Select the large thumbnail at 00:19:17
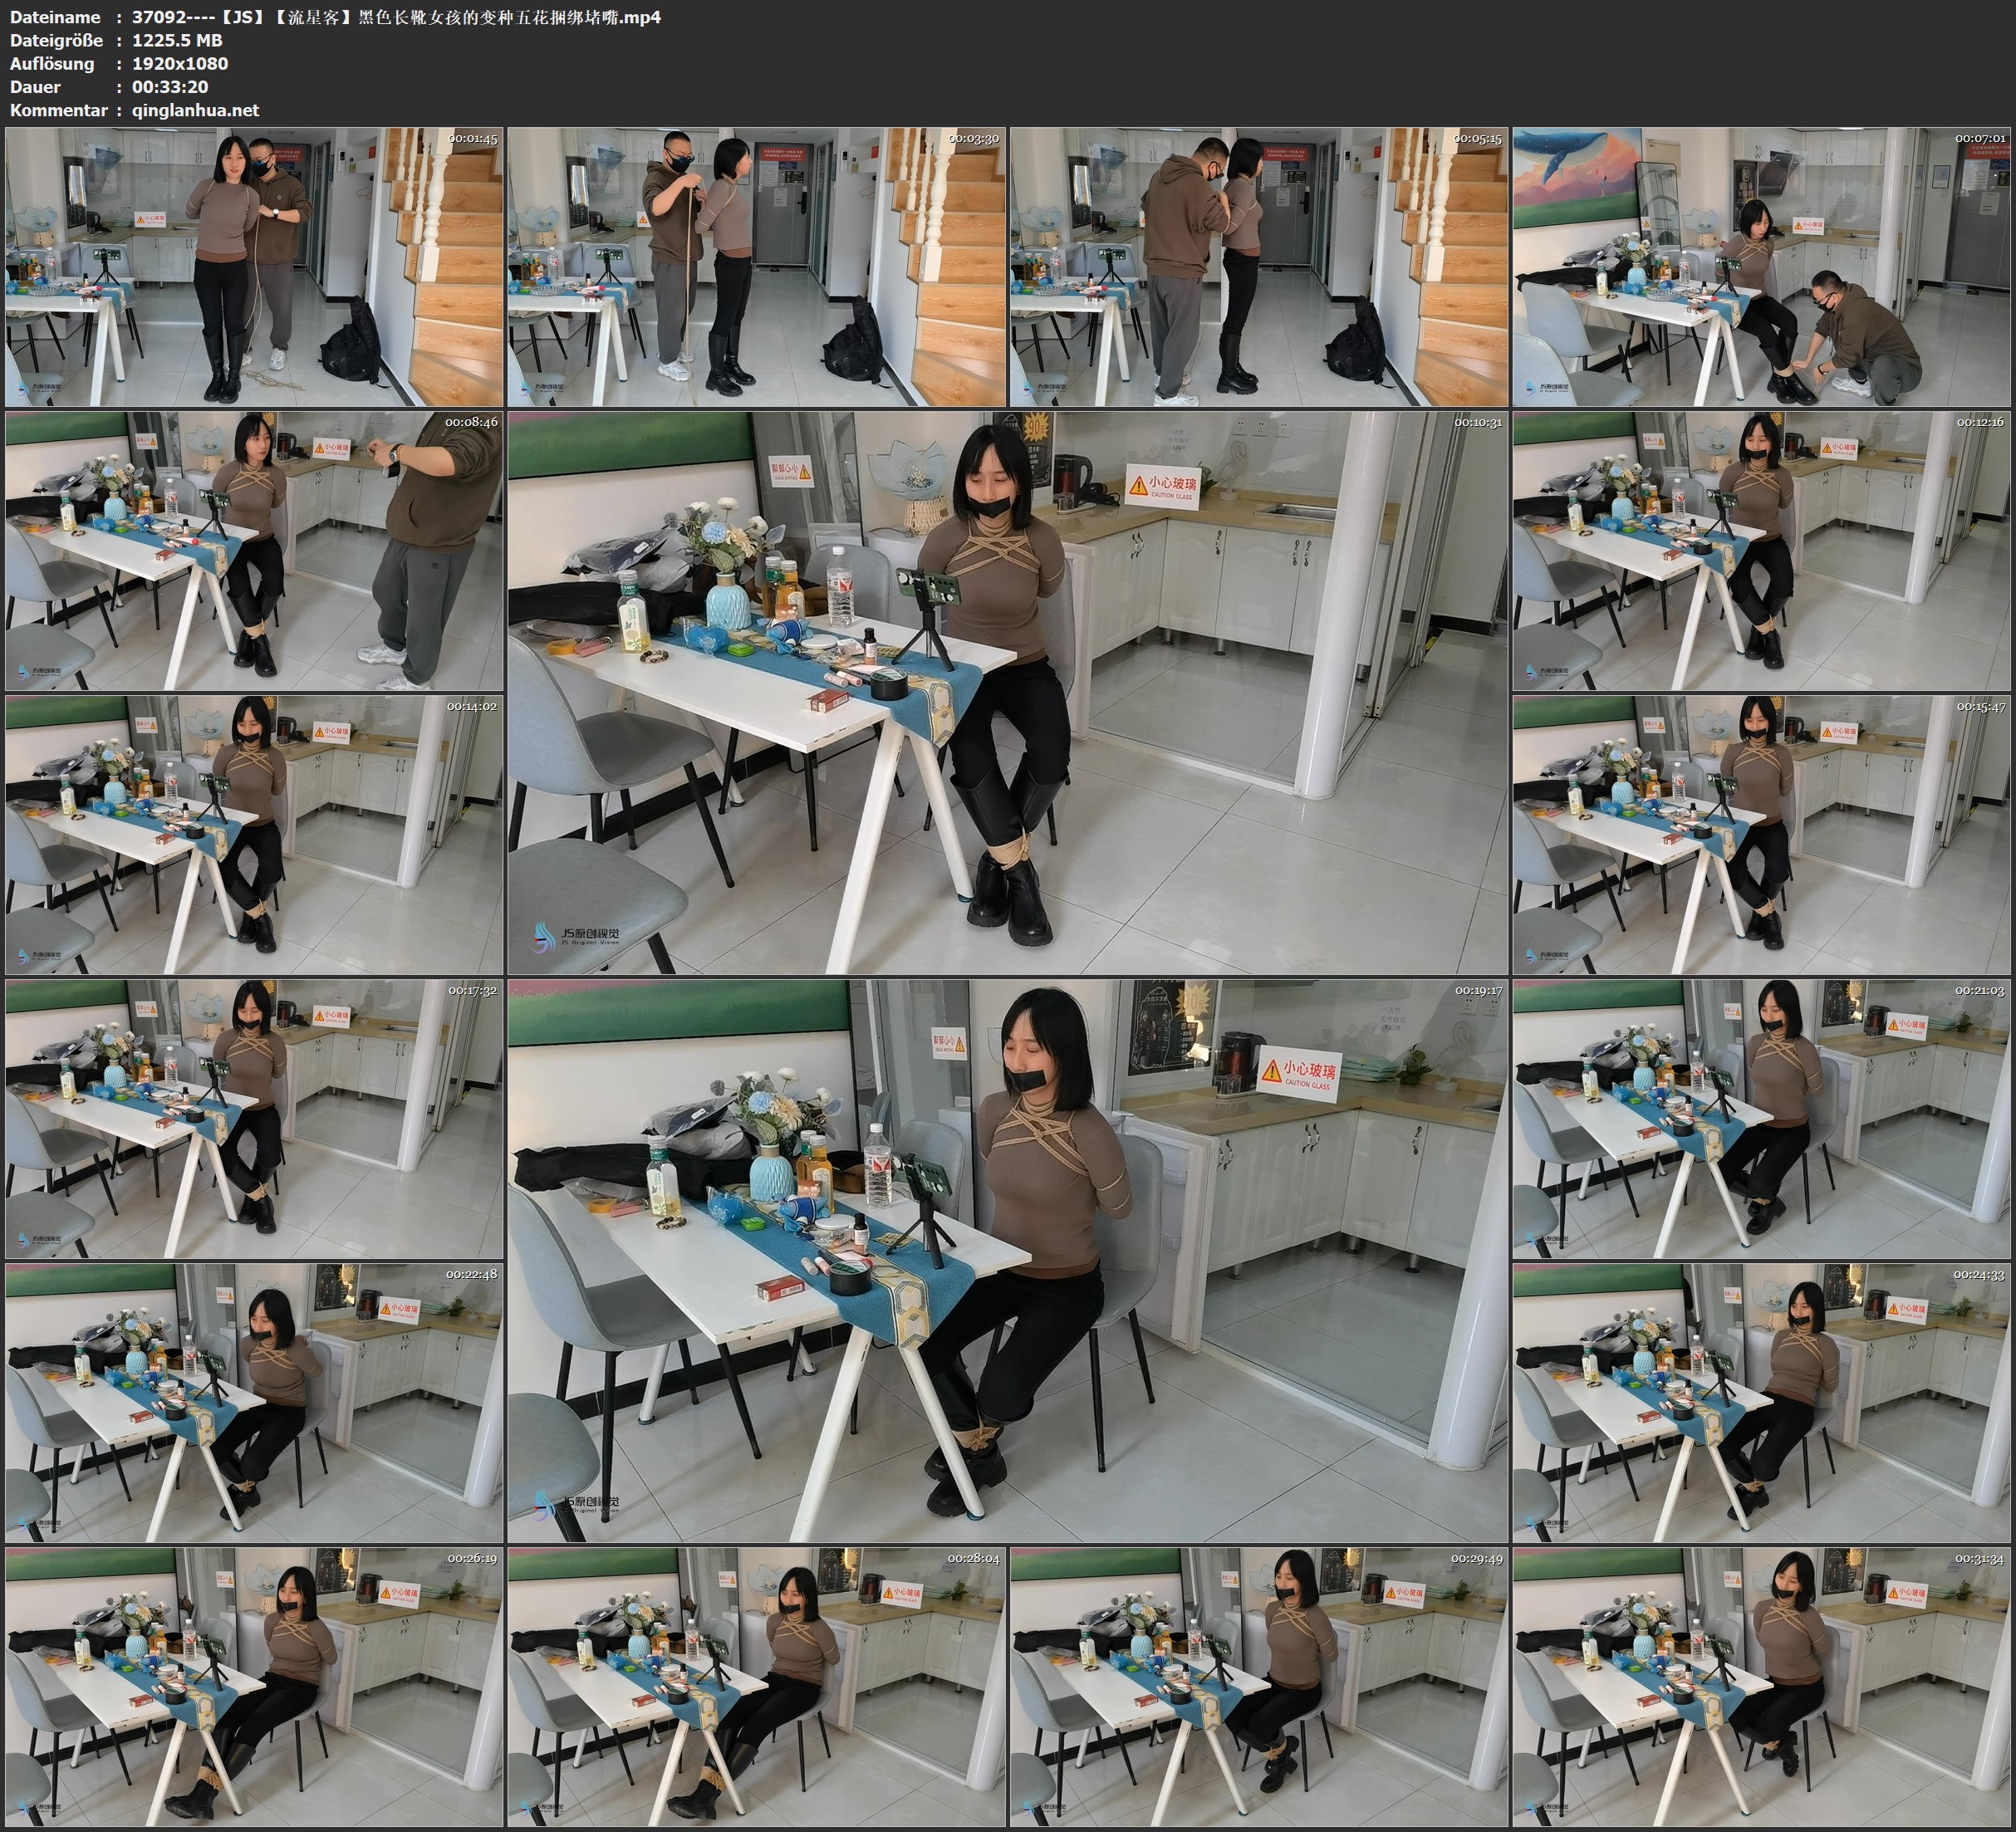Image resolution: width=2016 pixels, height=1832 pixels. [x=1007, y=1261]
